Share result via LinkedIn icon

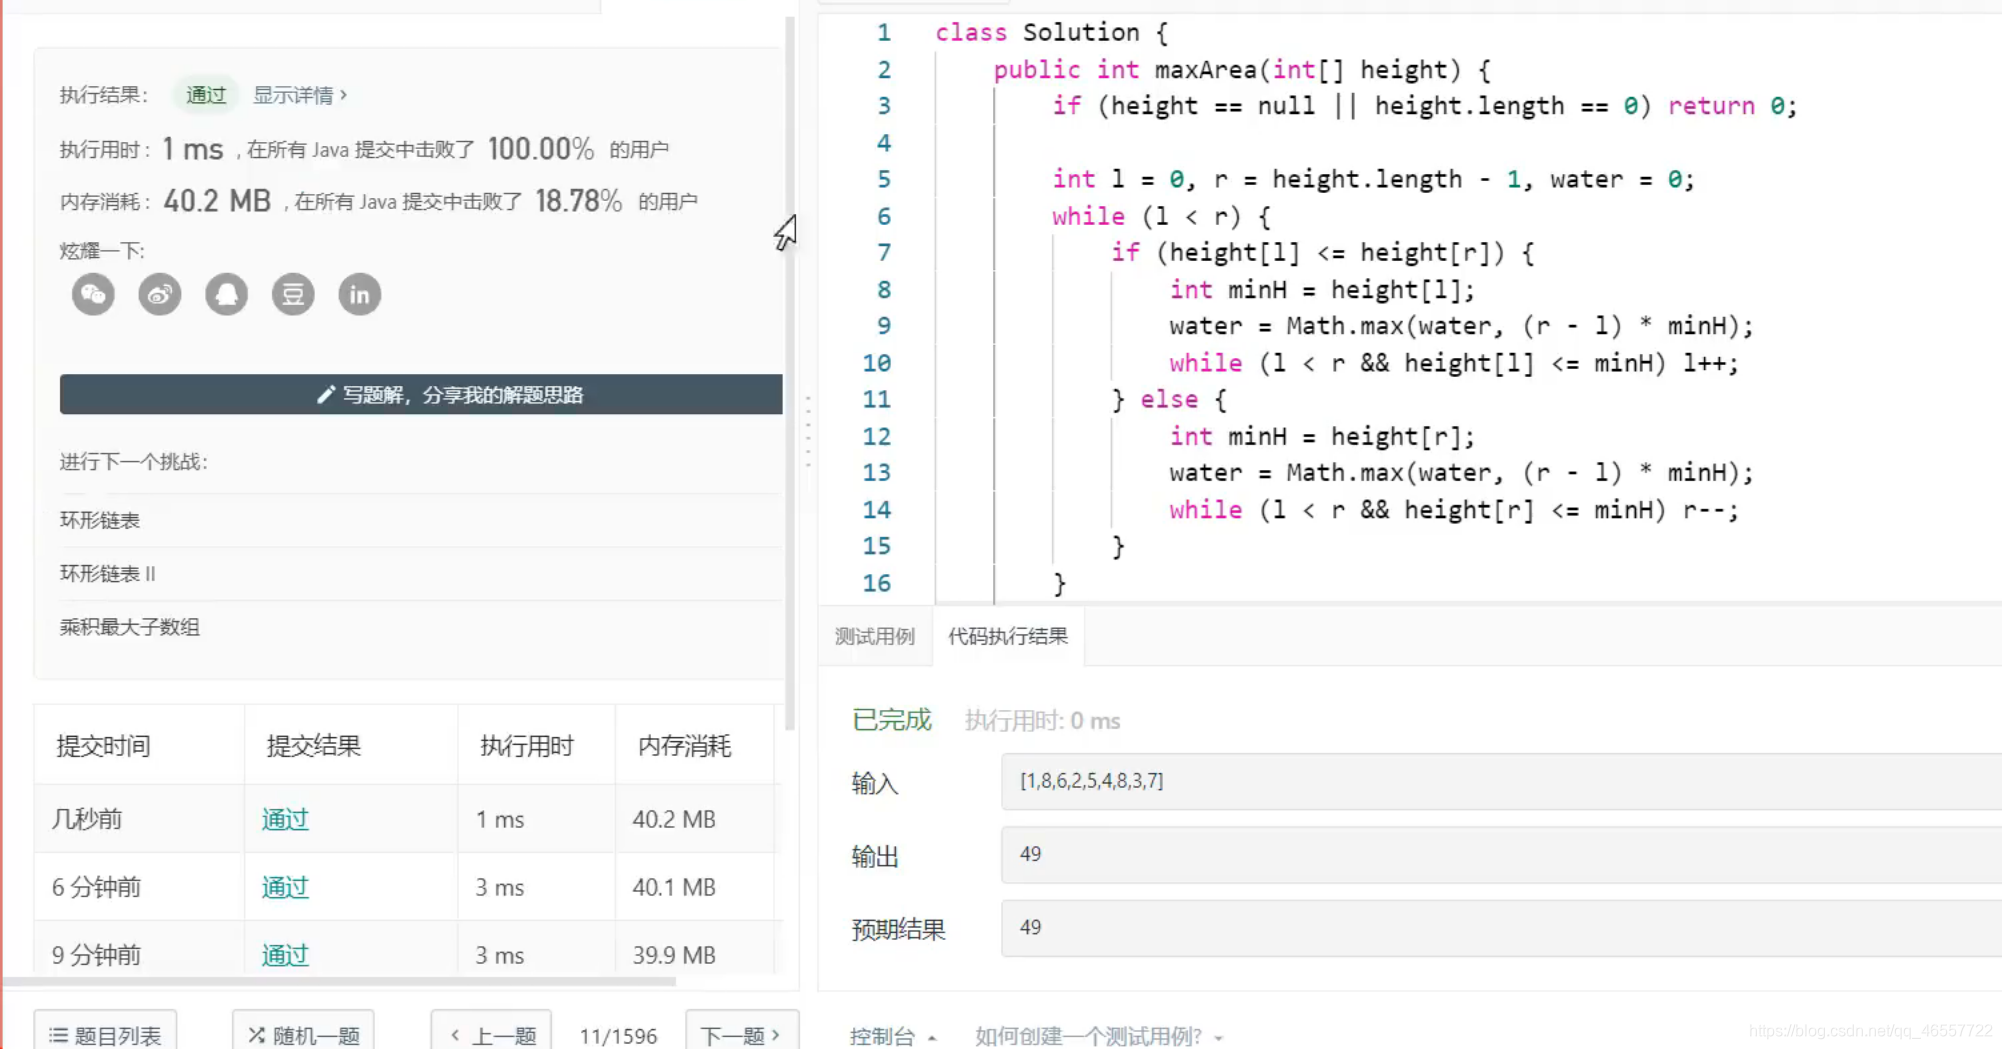pyautogui.click(x=360, y=294)
